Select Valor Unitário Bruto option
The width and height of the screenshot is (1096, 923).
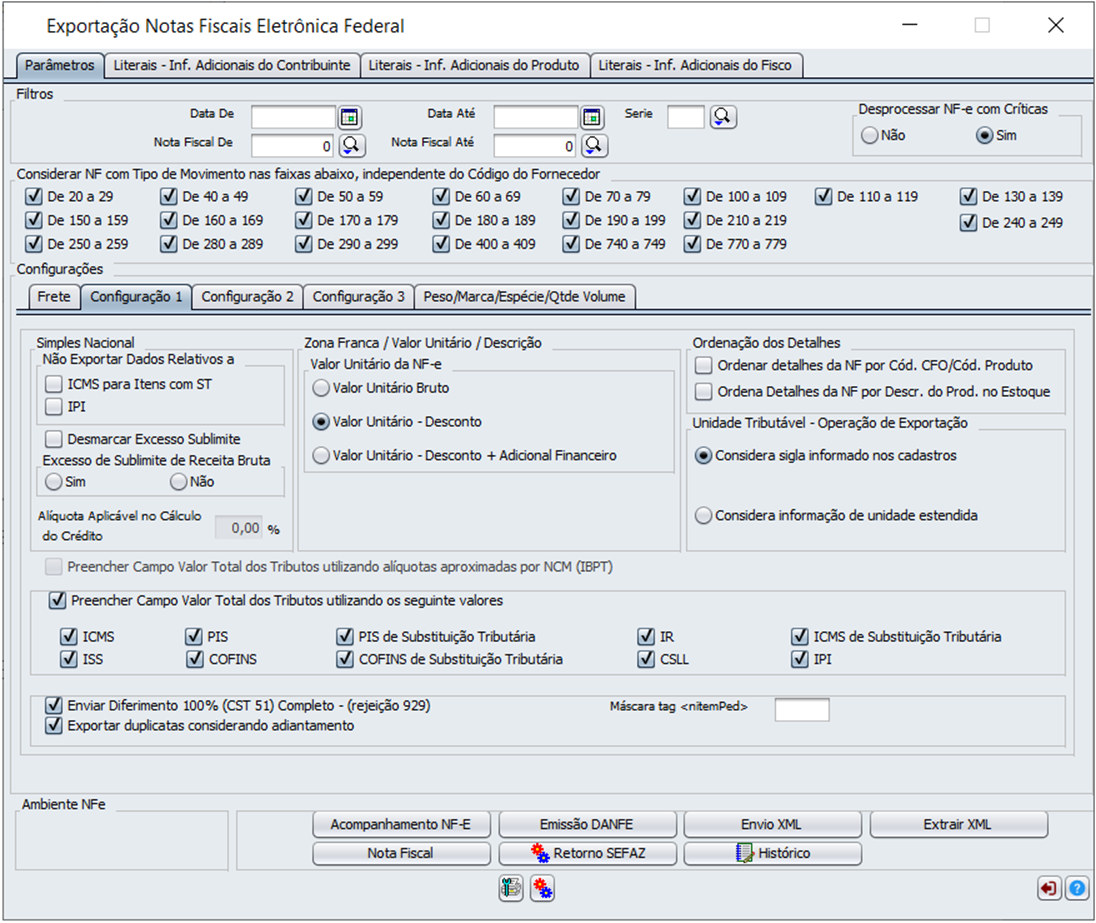(321, 388)
